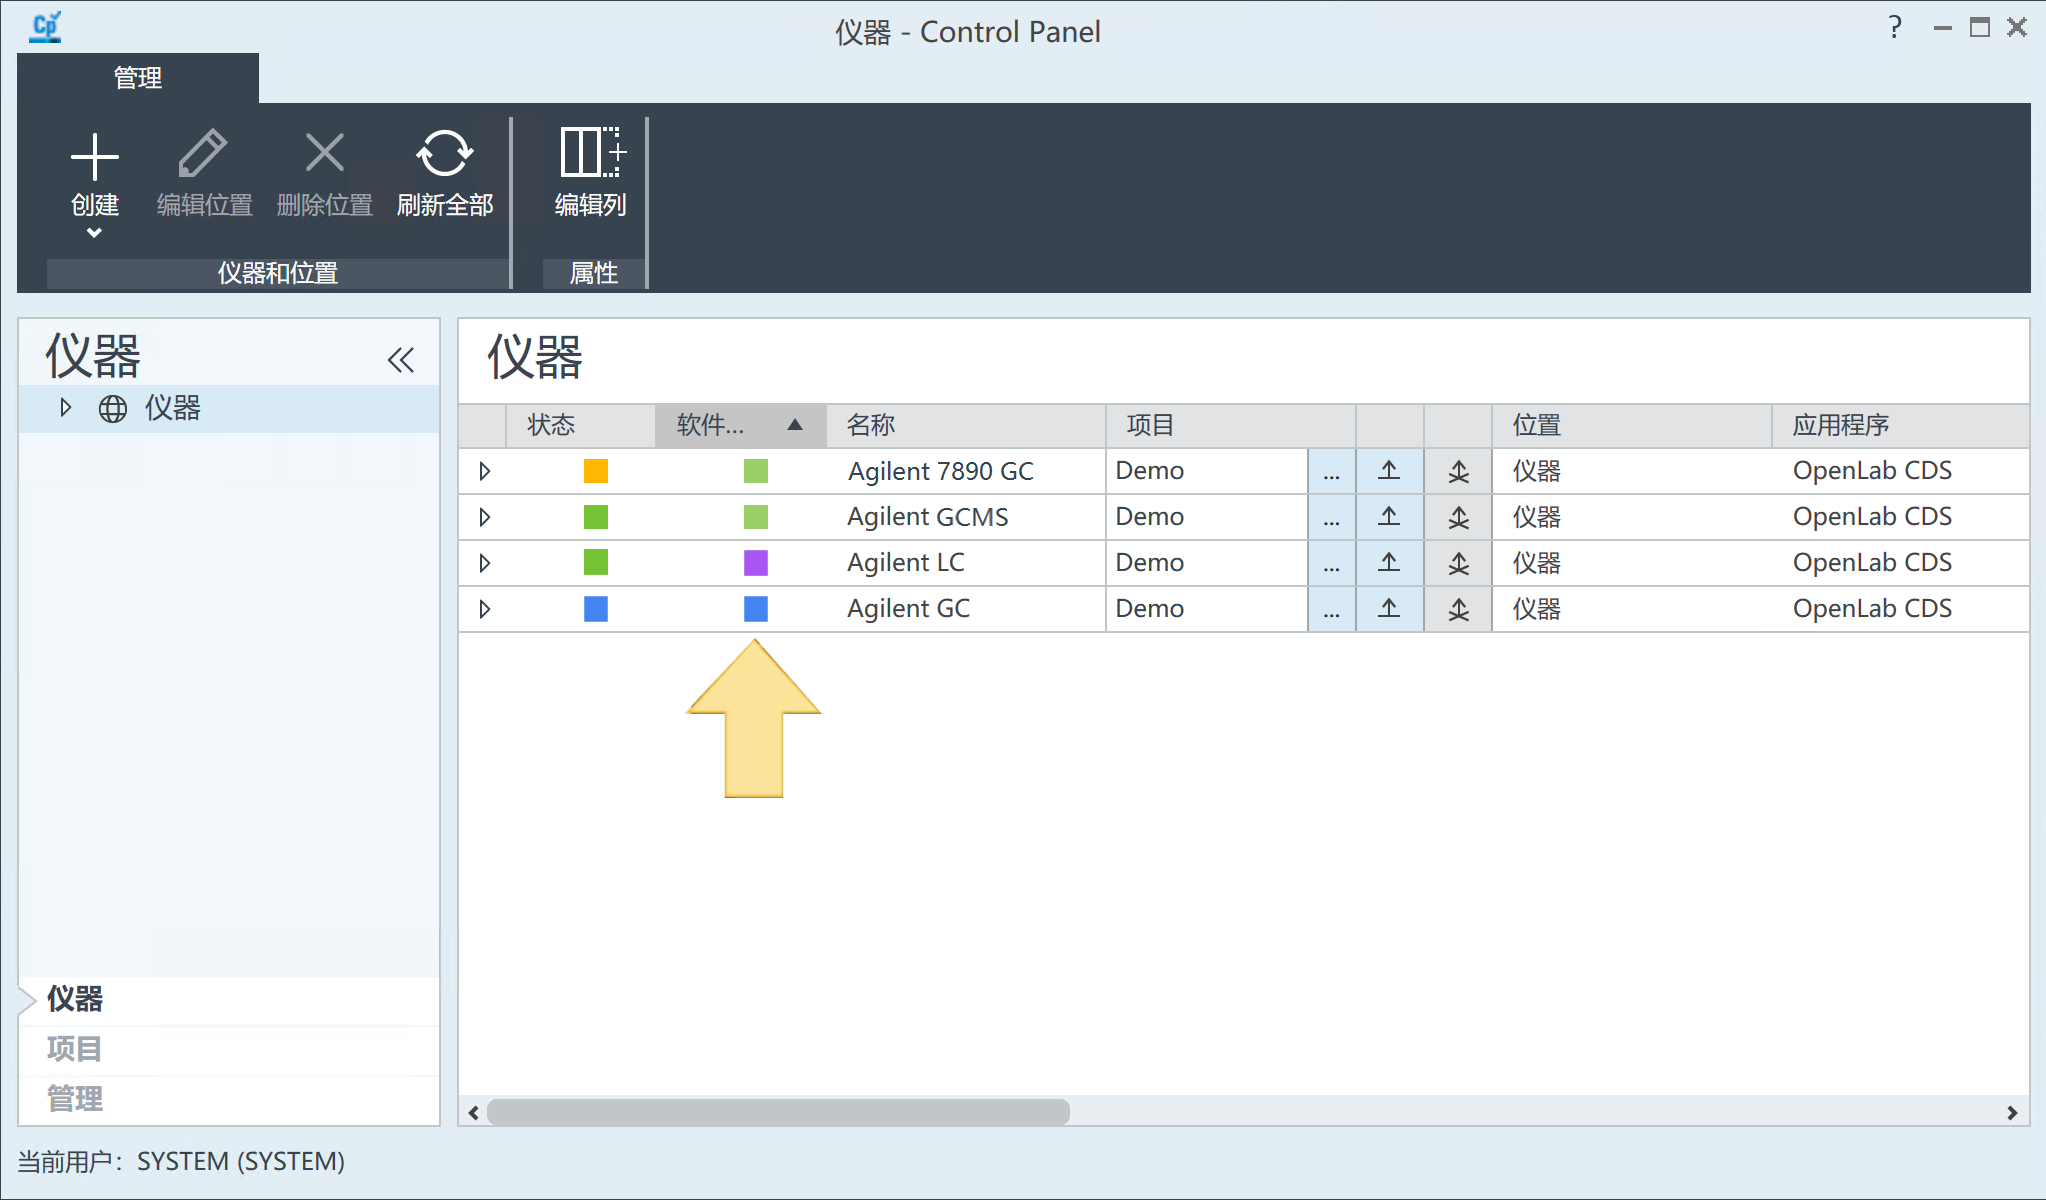Click orange status square of Agilent 7890 GC

tap(596, 471)
